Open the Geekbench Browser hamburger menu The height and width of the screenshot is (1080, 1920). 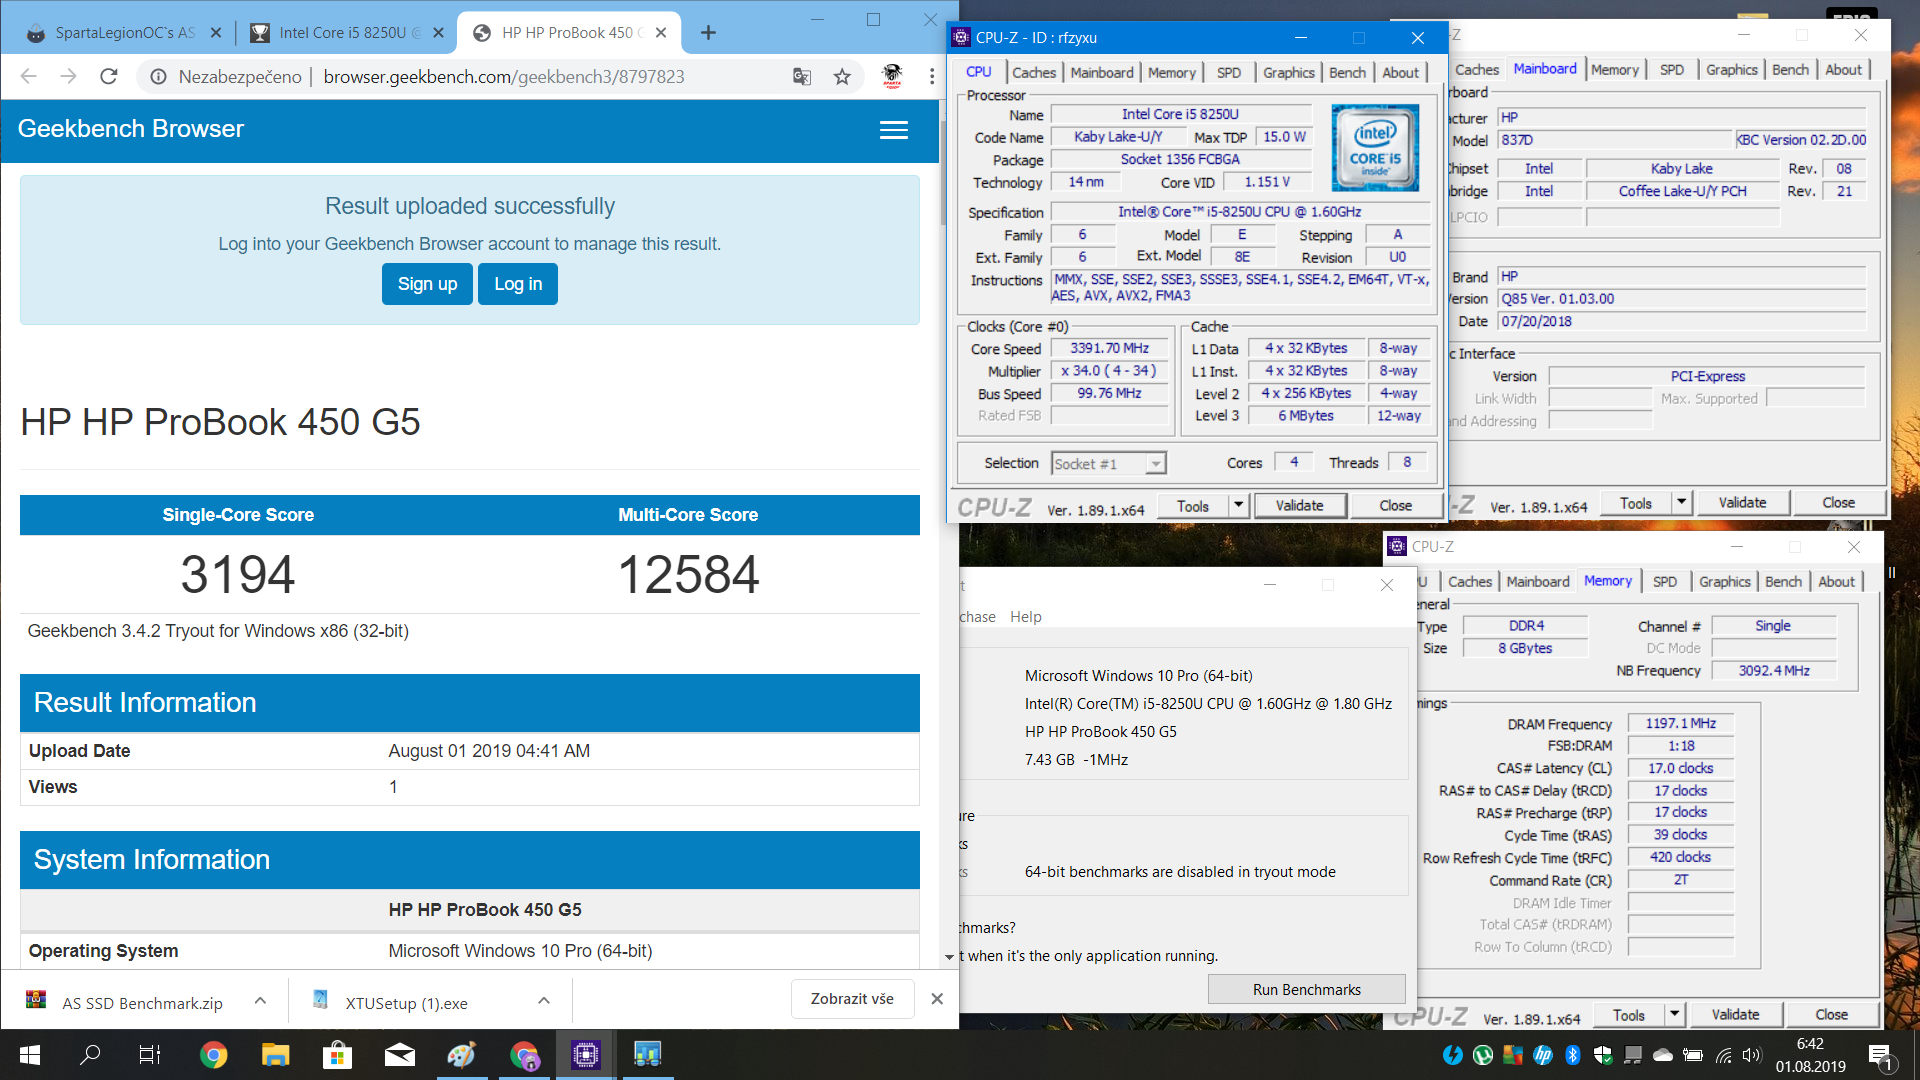(x=893, y=130)
